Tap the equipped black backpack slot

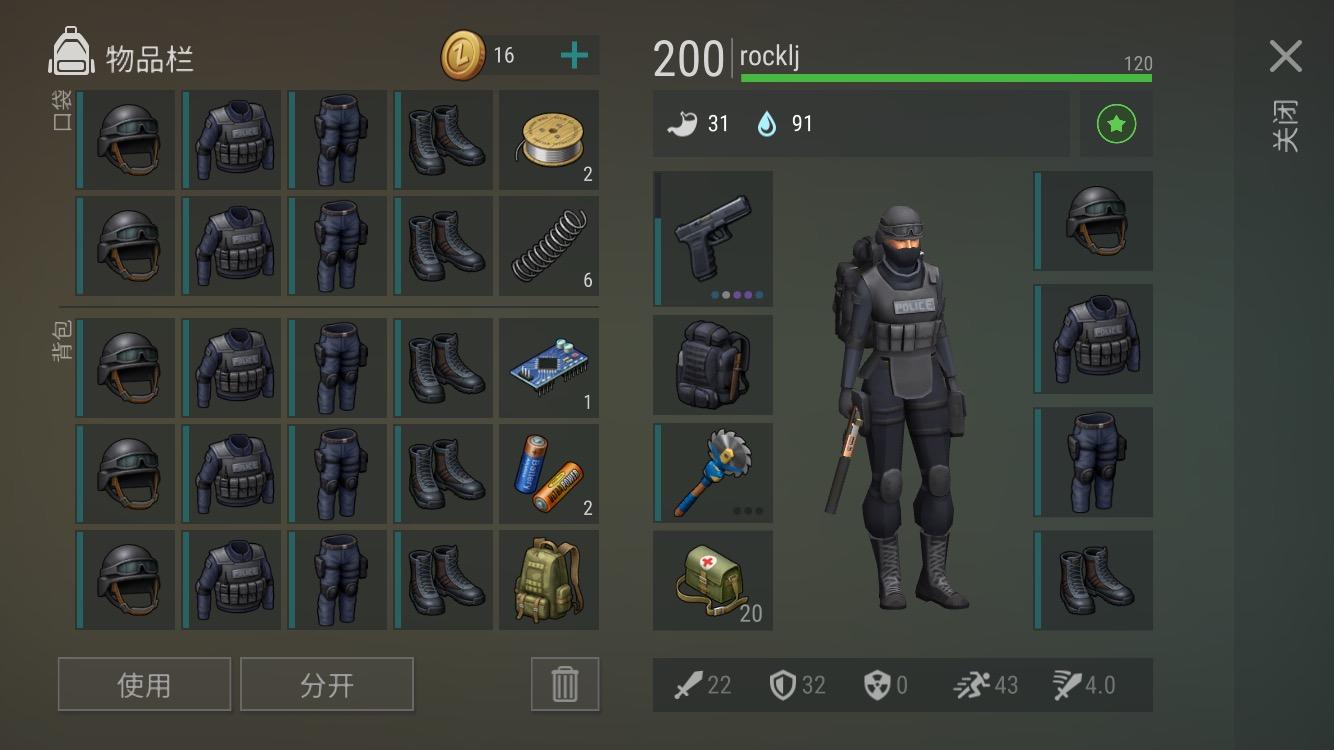(713, 365)
